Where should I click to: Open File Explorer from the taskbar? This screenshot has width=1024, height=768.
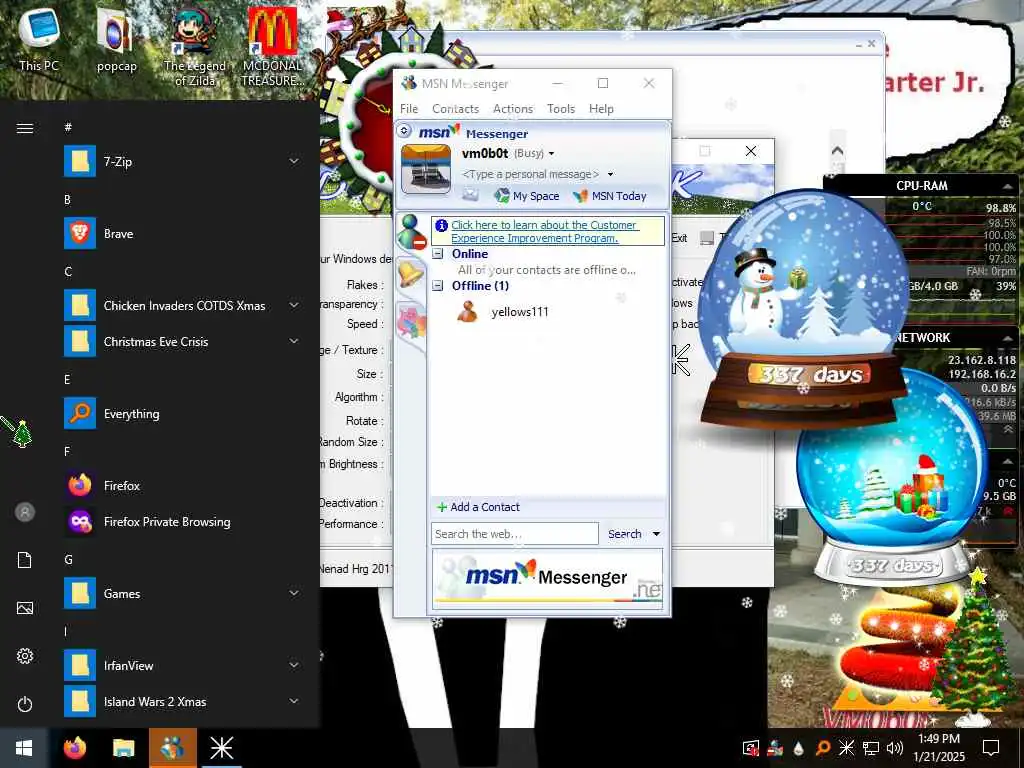[123, 748]
